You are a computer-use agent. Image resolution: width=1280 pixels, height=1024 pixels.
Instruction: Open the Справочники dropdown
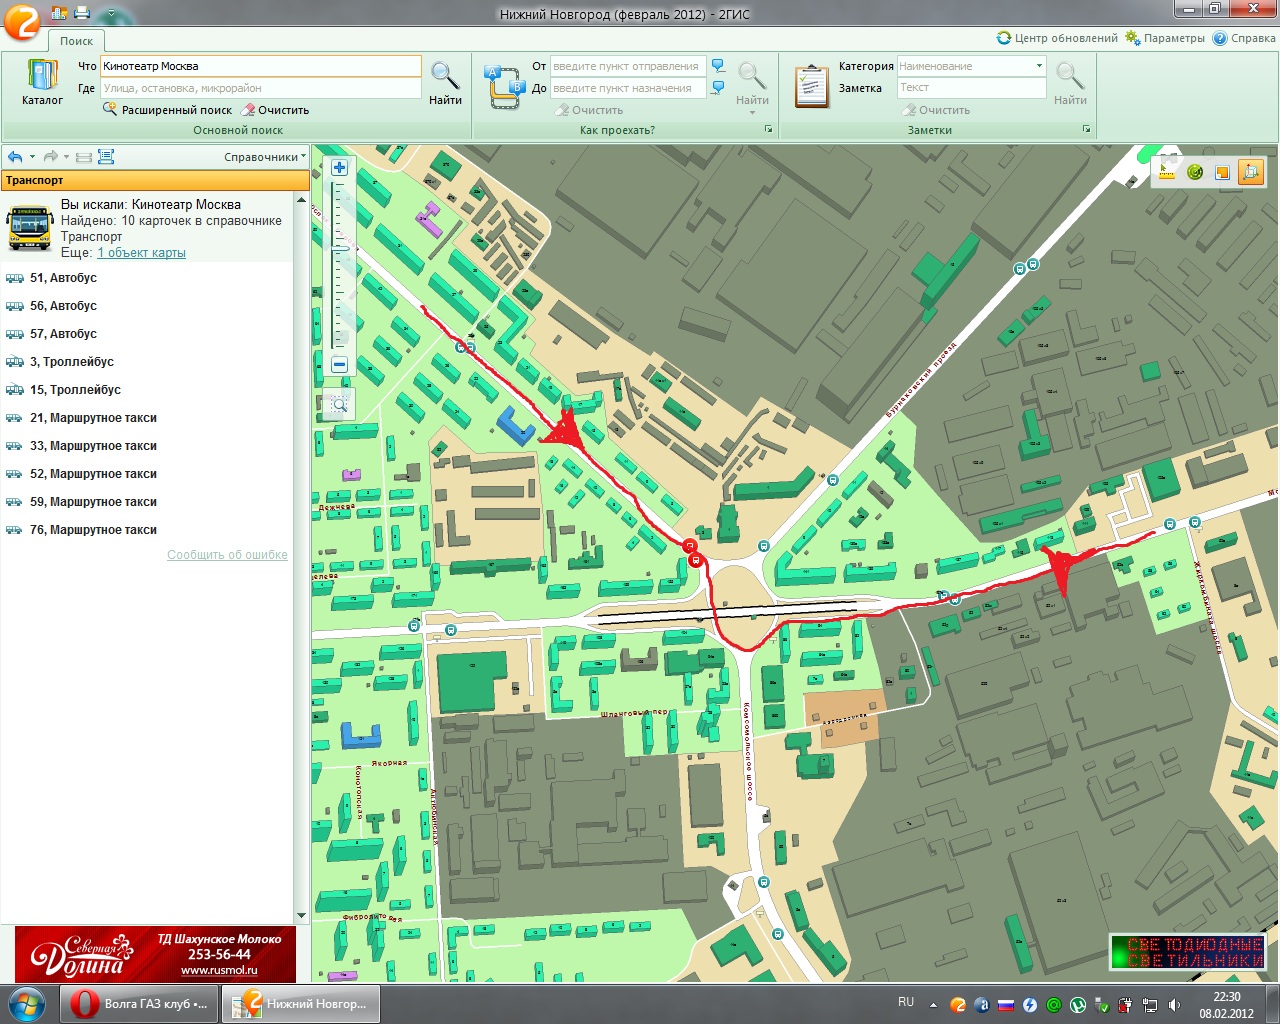click(264, 157)
